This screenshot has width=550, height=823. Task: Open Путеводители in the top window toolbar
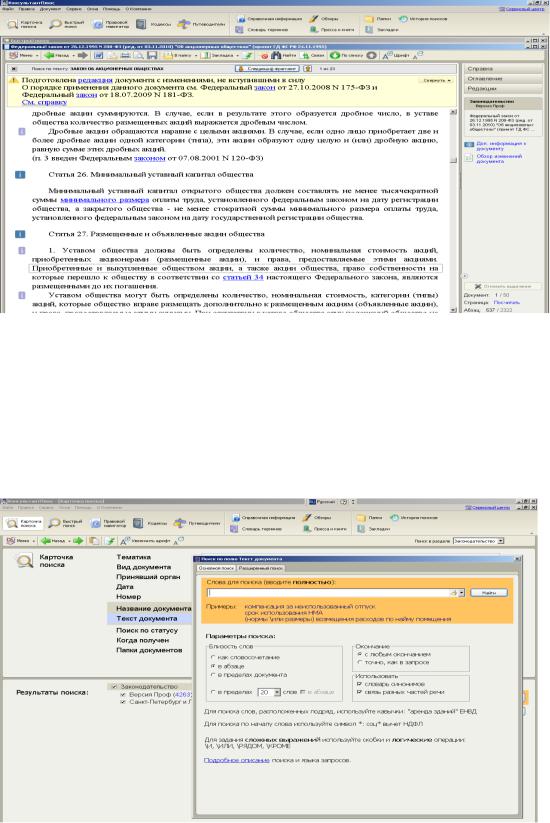click(x=202, y=24)
